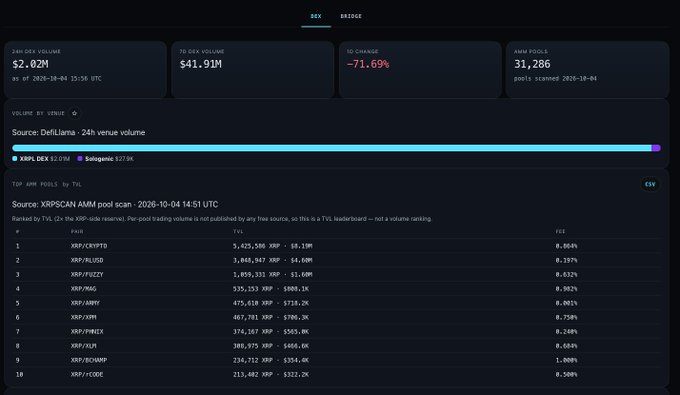
Task: Click the $4.60M TVL value
Action: pyautogui.click(x=301, y=260)
